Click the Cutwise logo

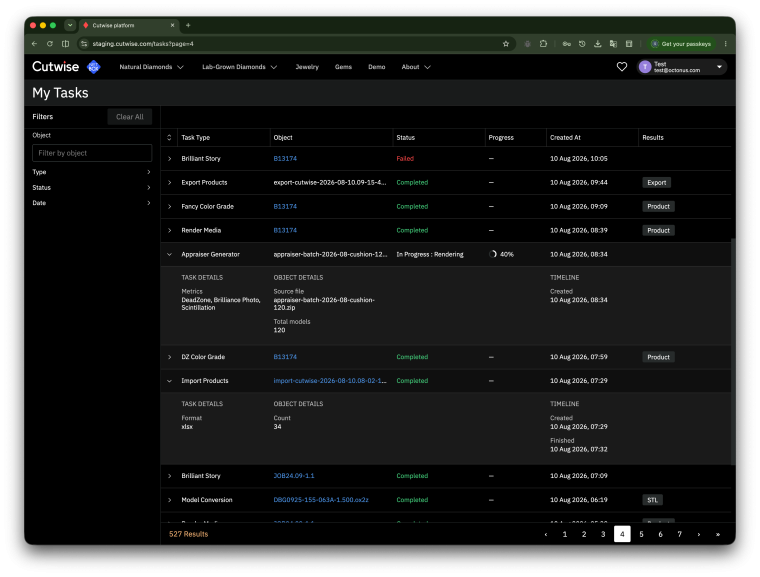(x=55, y=66)
